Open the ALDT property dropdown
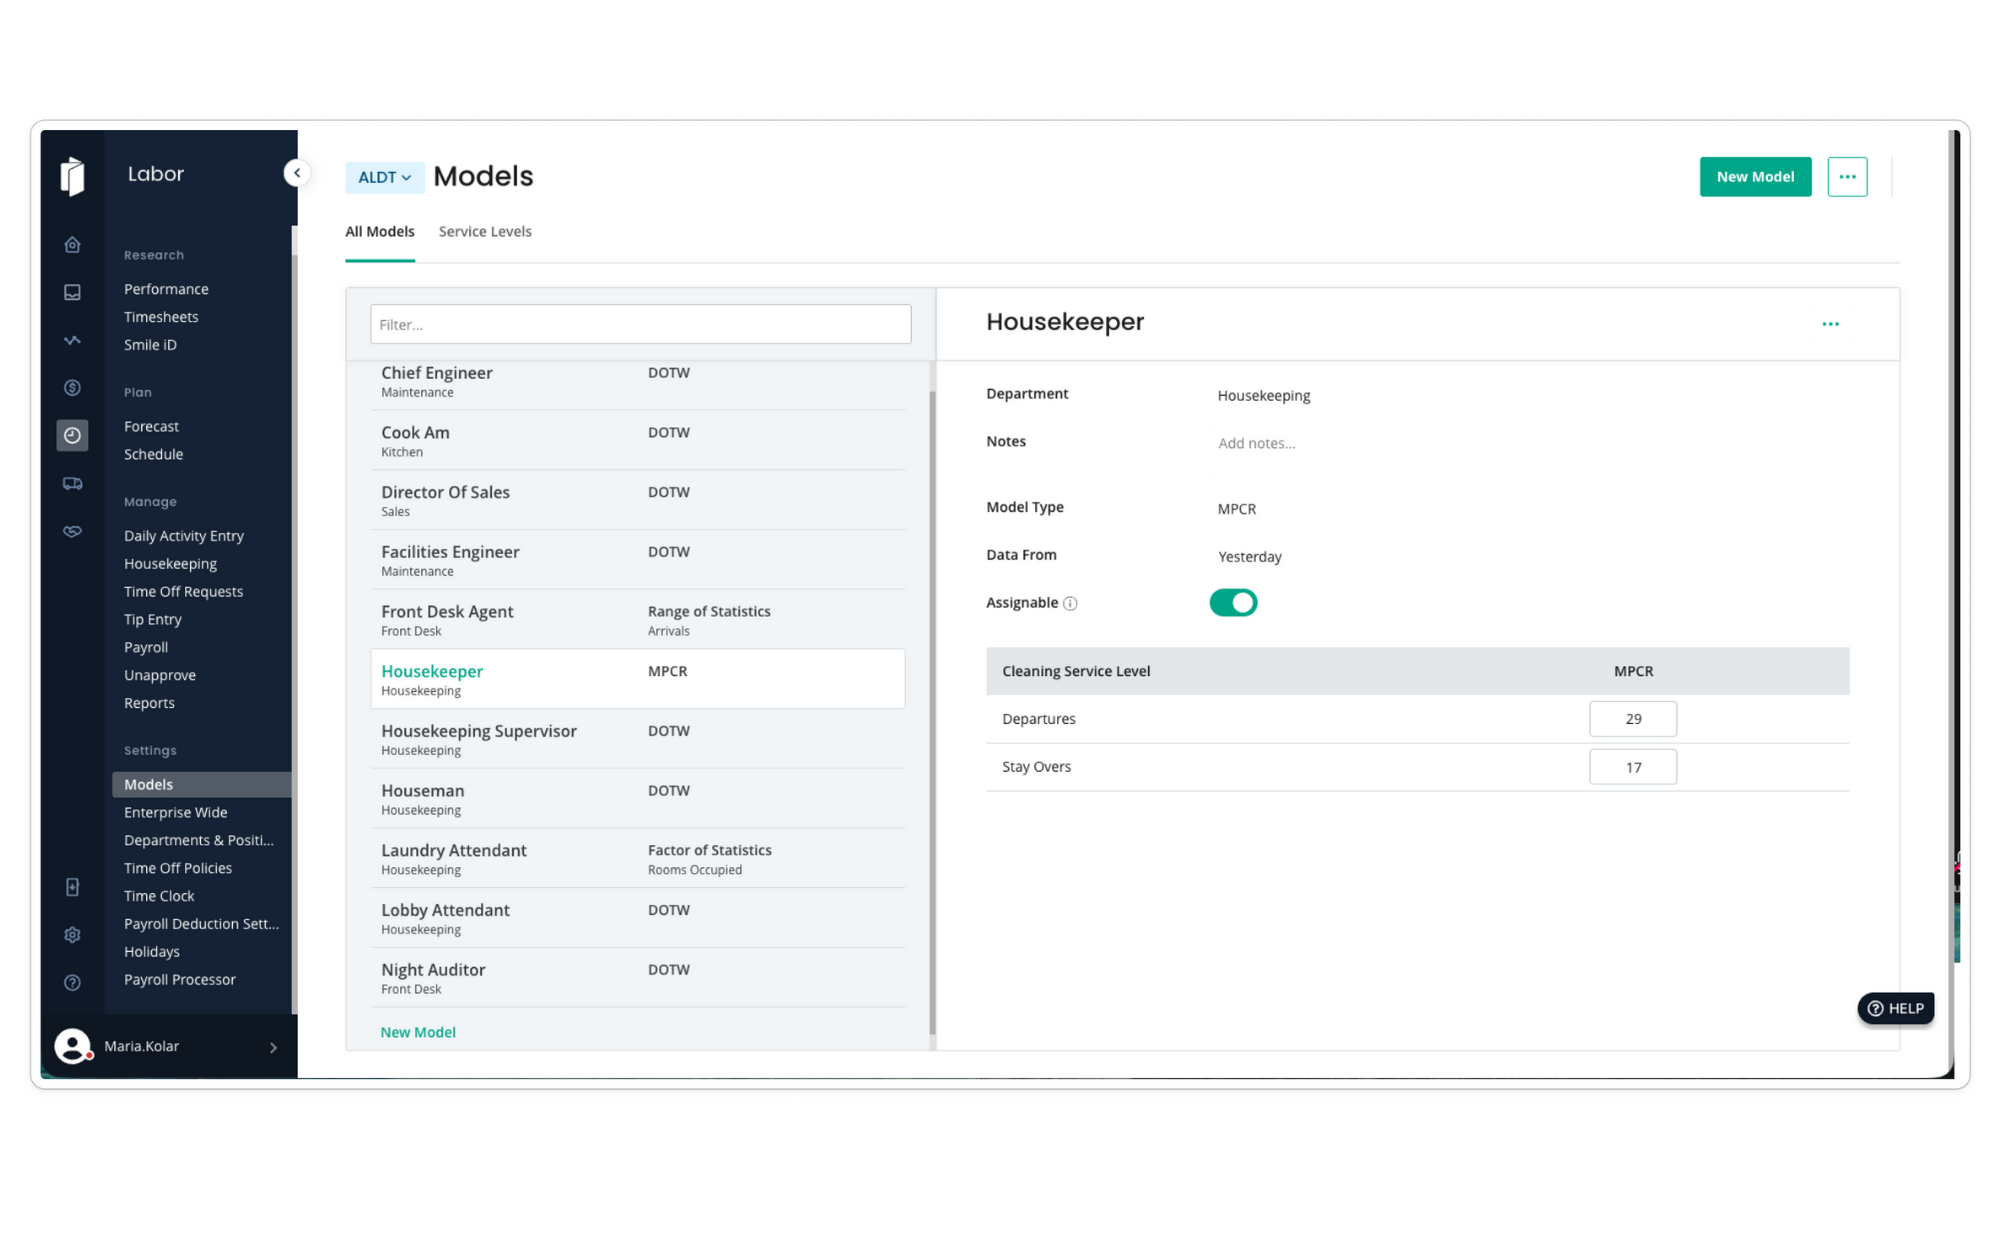Viewport: 2000px width, 1250px height. tap(384, 177)
